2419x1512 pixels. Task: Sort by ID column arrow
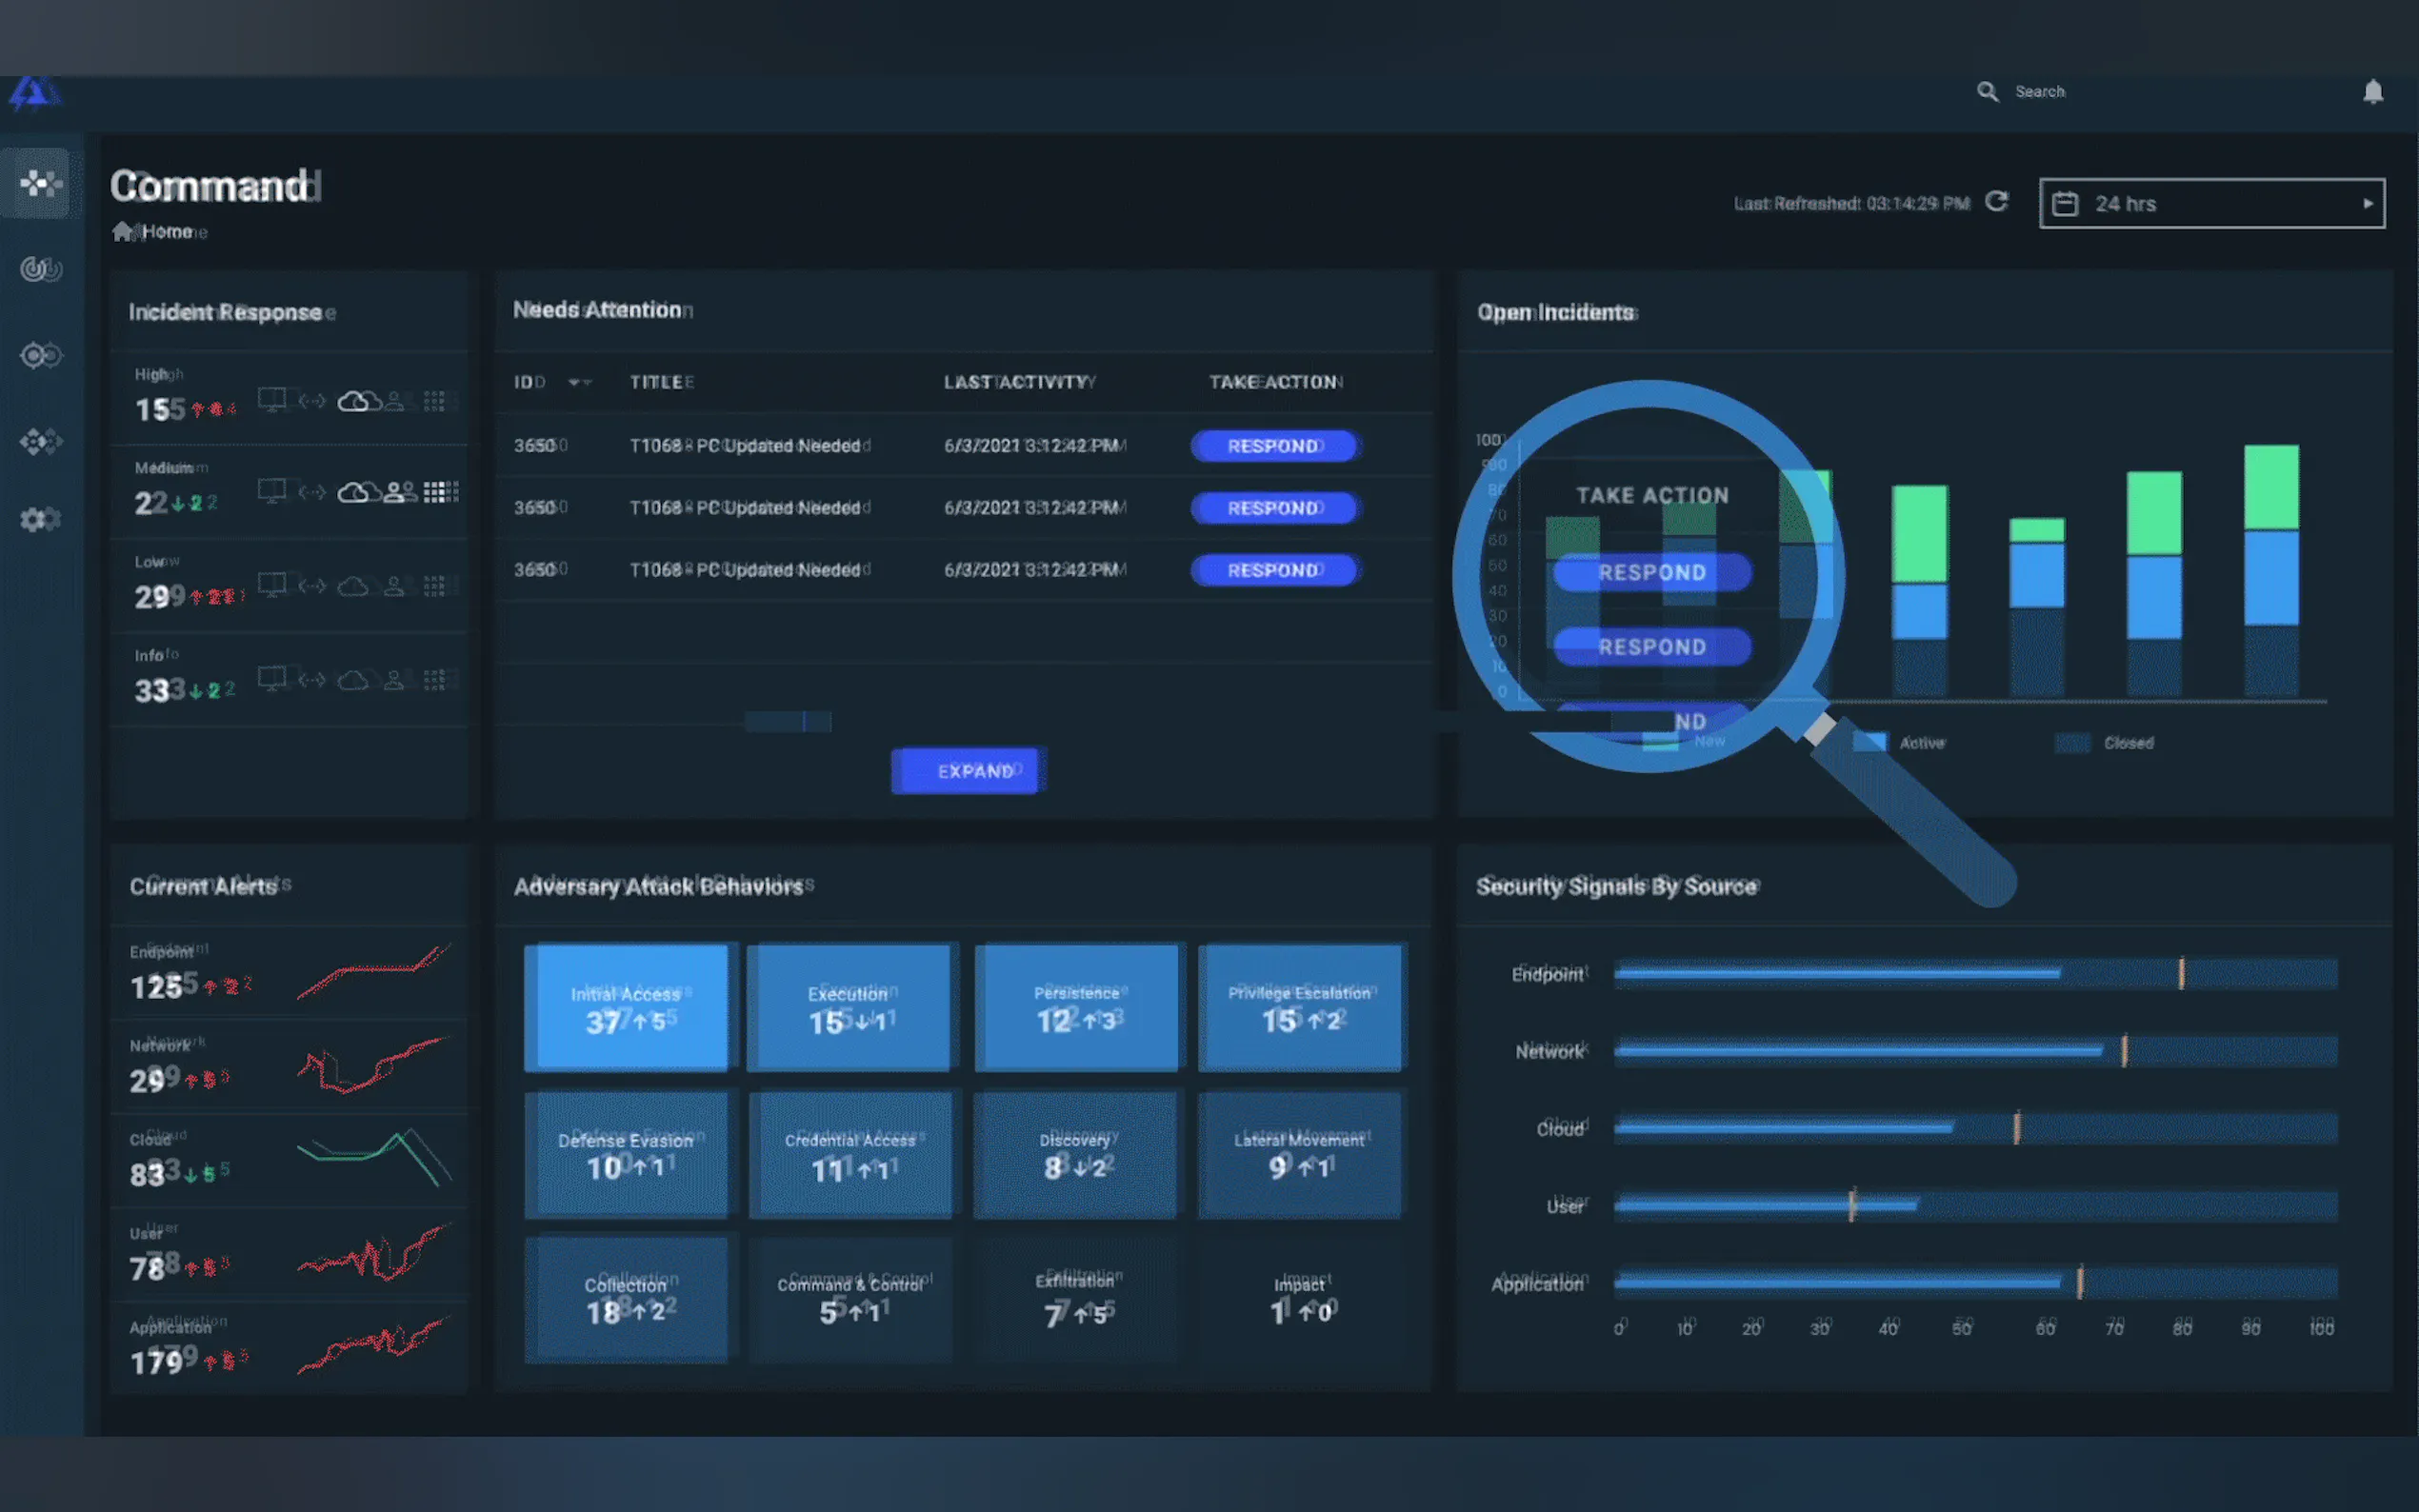[577, 382]
